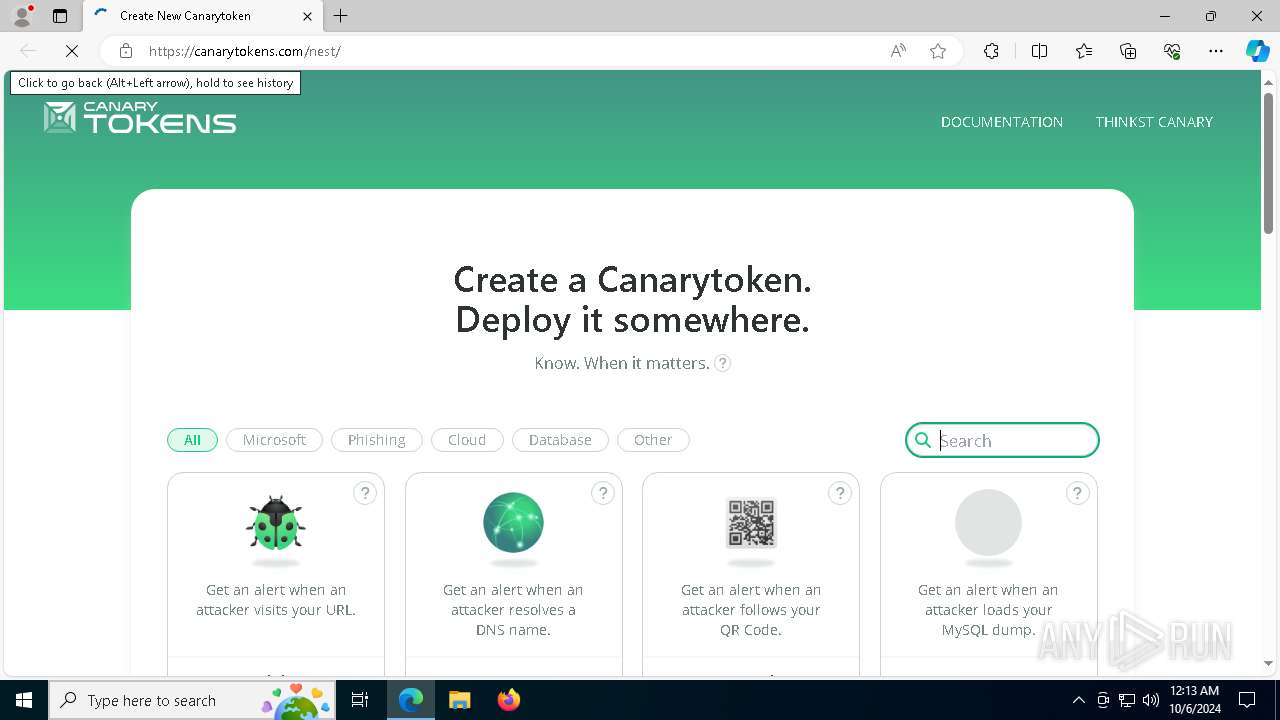Select 'attacker follows your QR Code' card text

[751, 610]
